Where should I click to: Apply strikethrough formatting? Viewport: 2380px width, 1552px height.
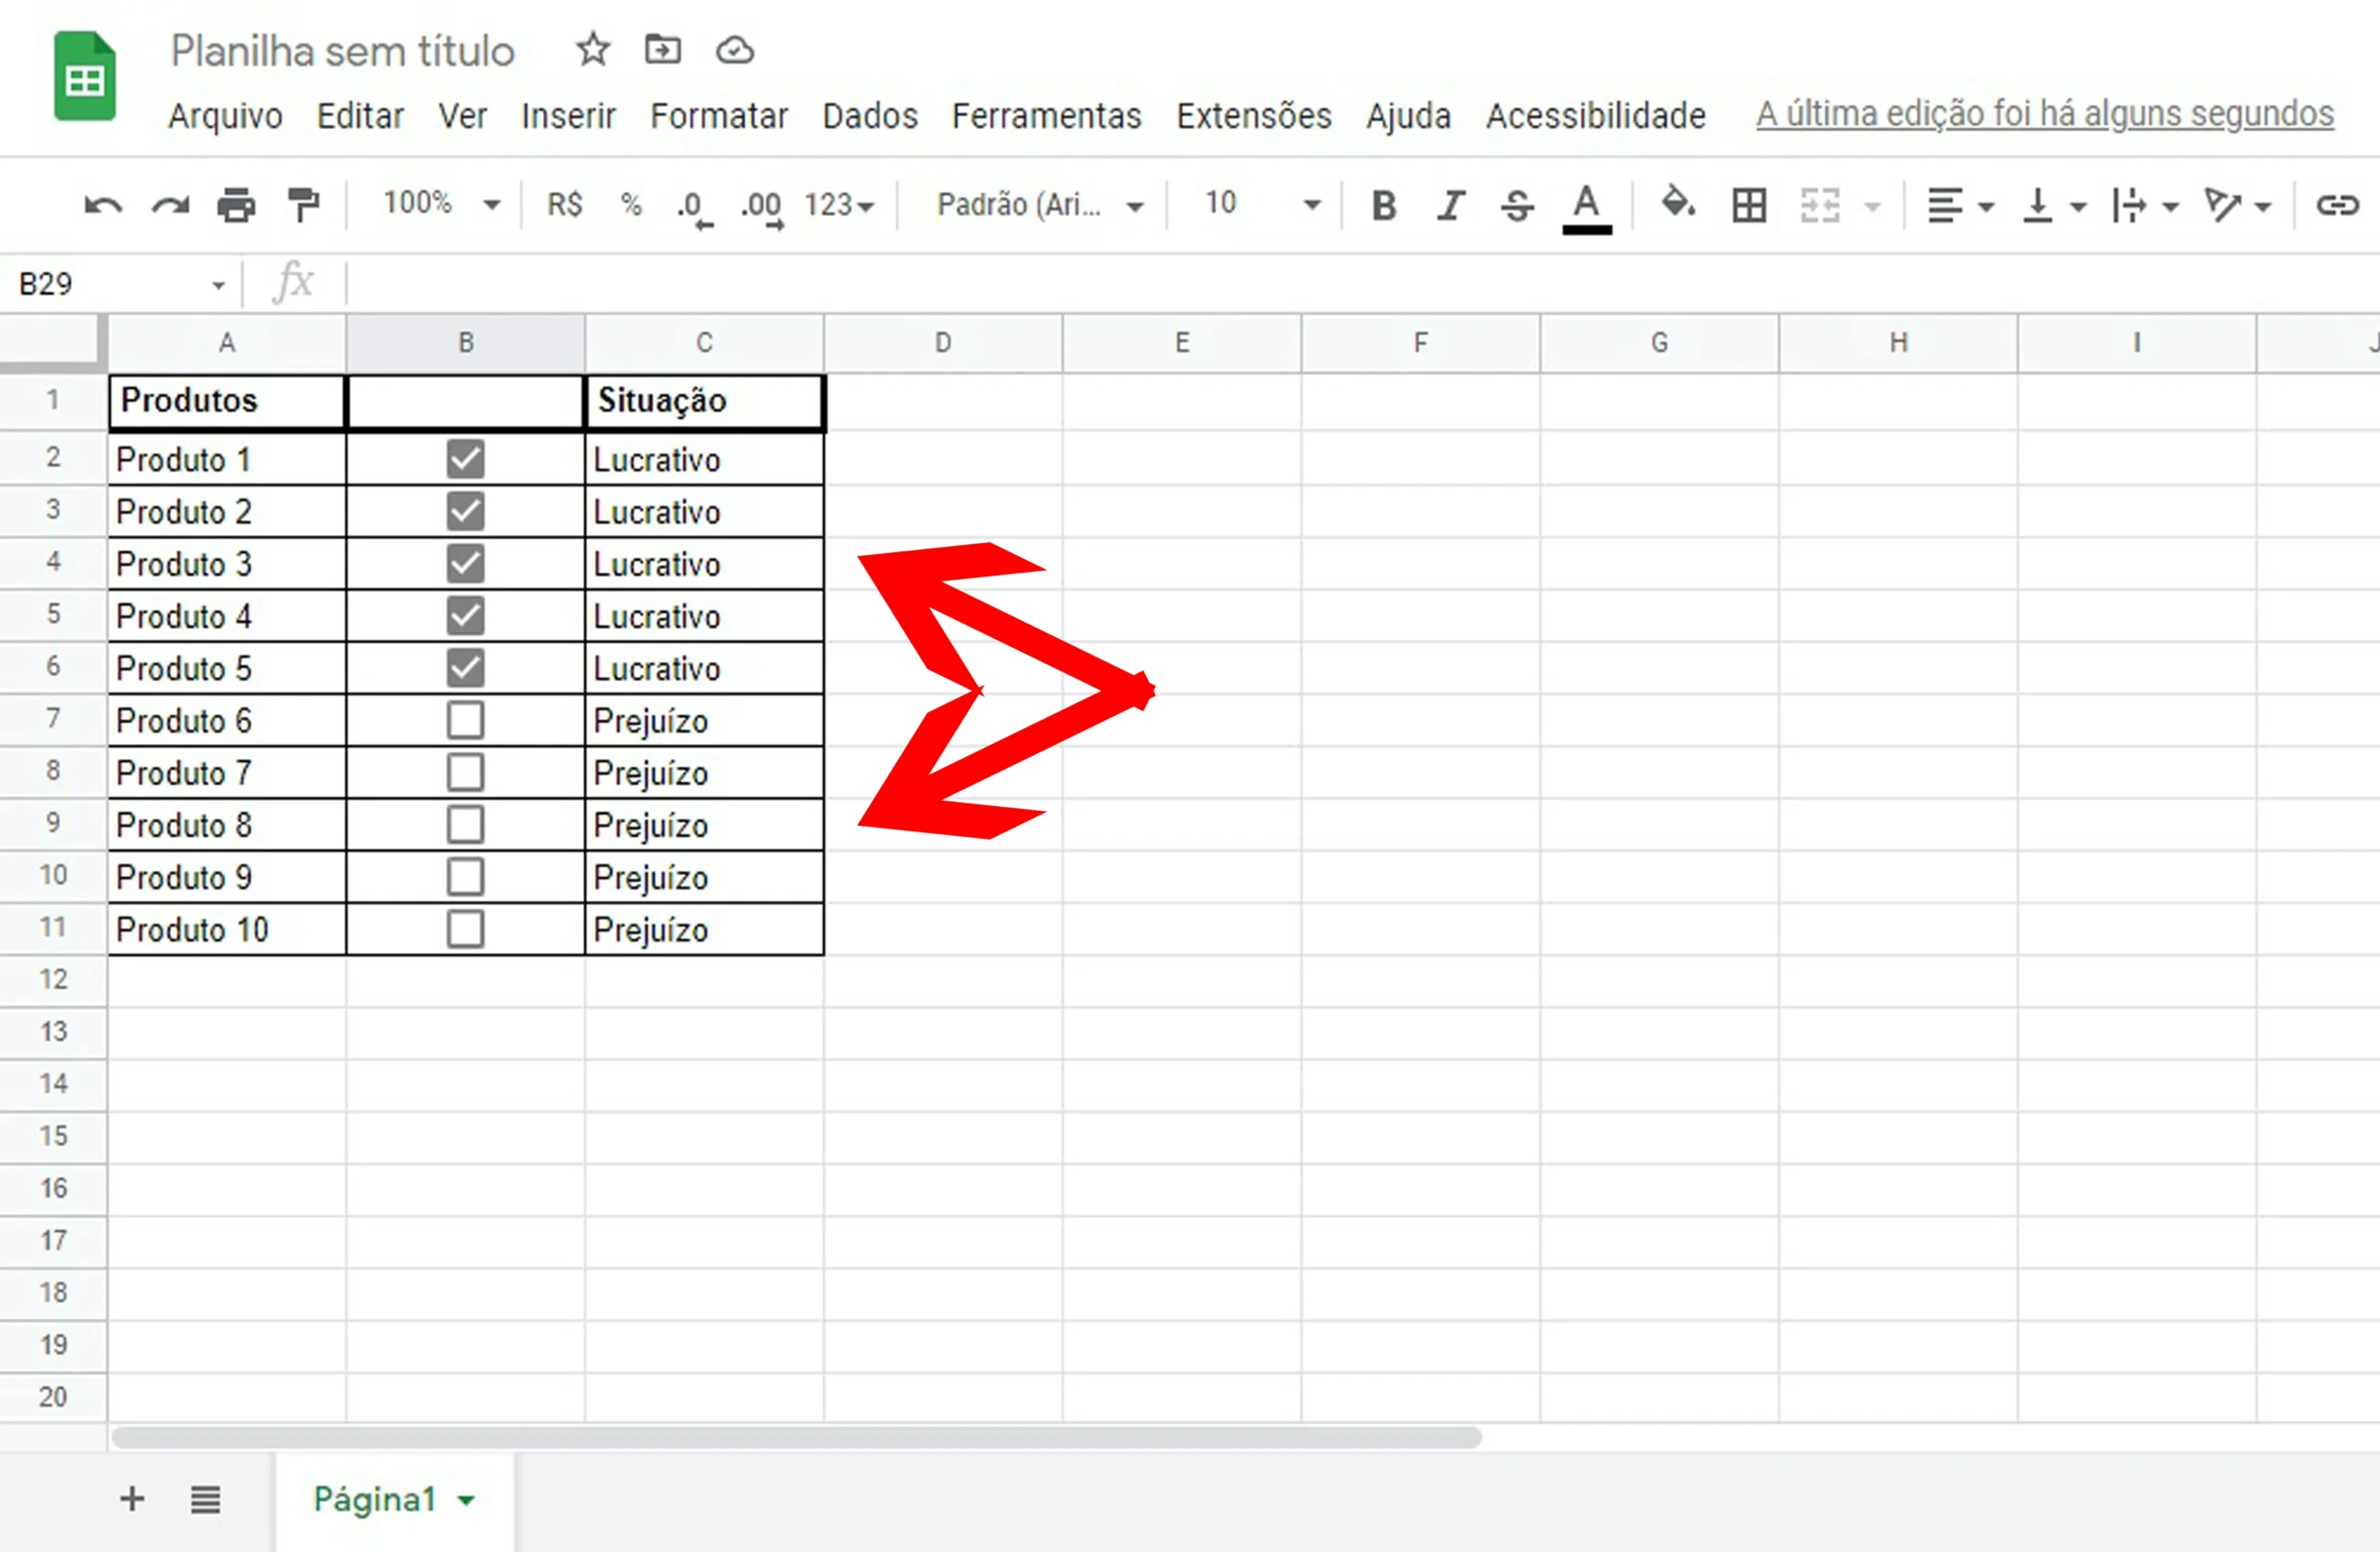point(1517,206)
